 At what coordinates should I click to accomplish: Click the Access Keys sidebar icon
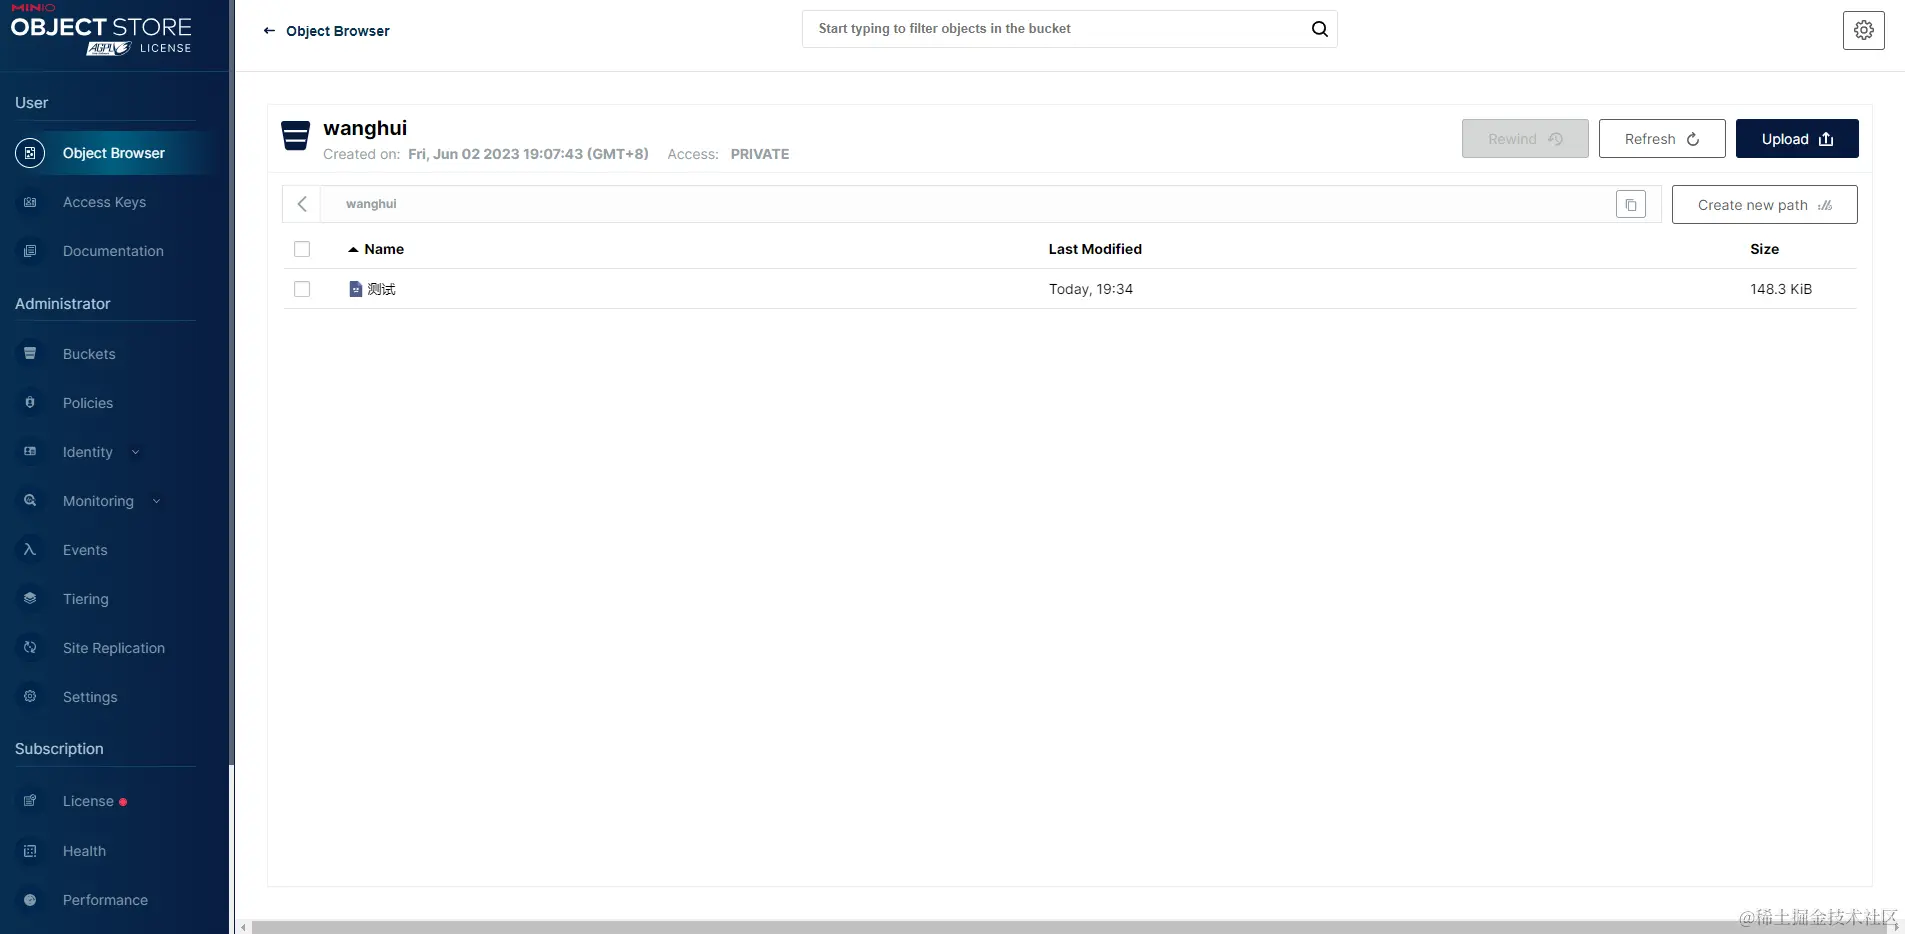30,202
